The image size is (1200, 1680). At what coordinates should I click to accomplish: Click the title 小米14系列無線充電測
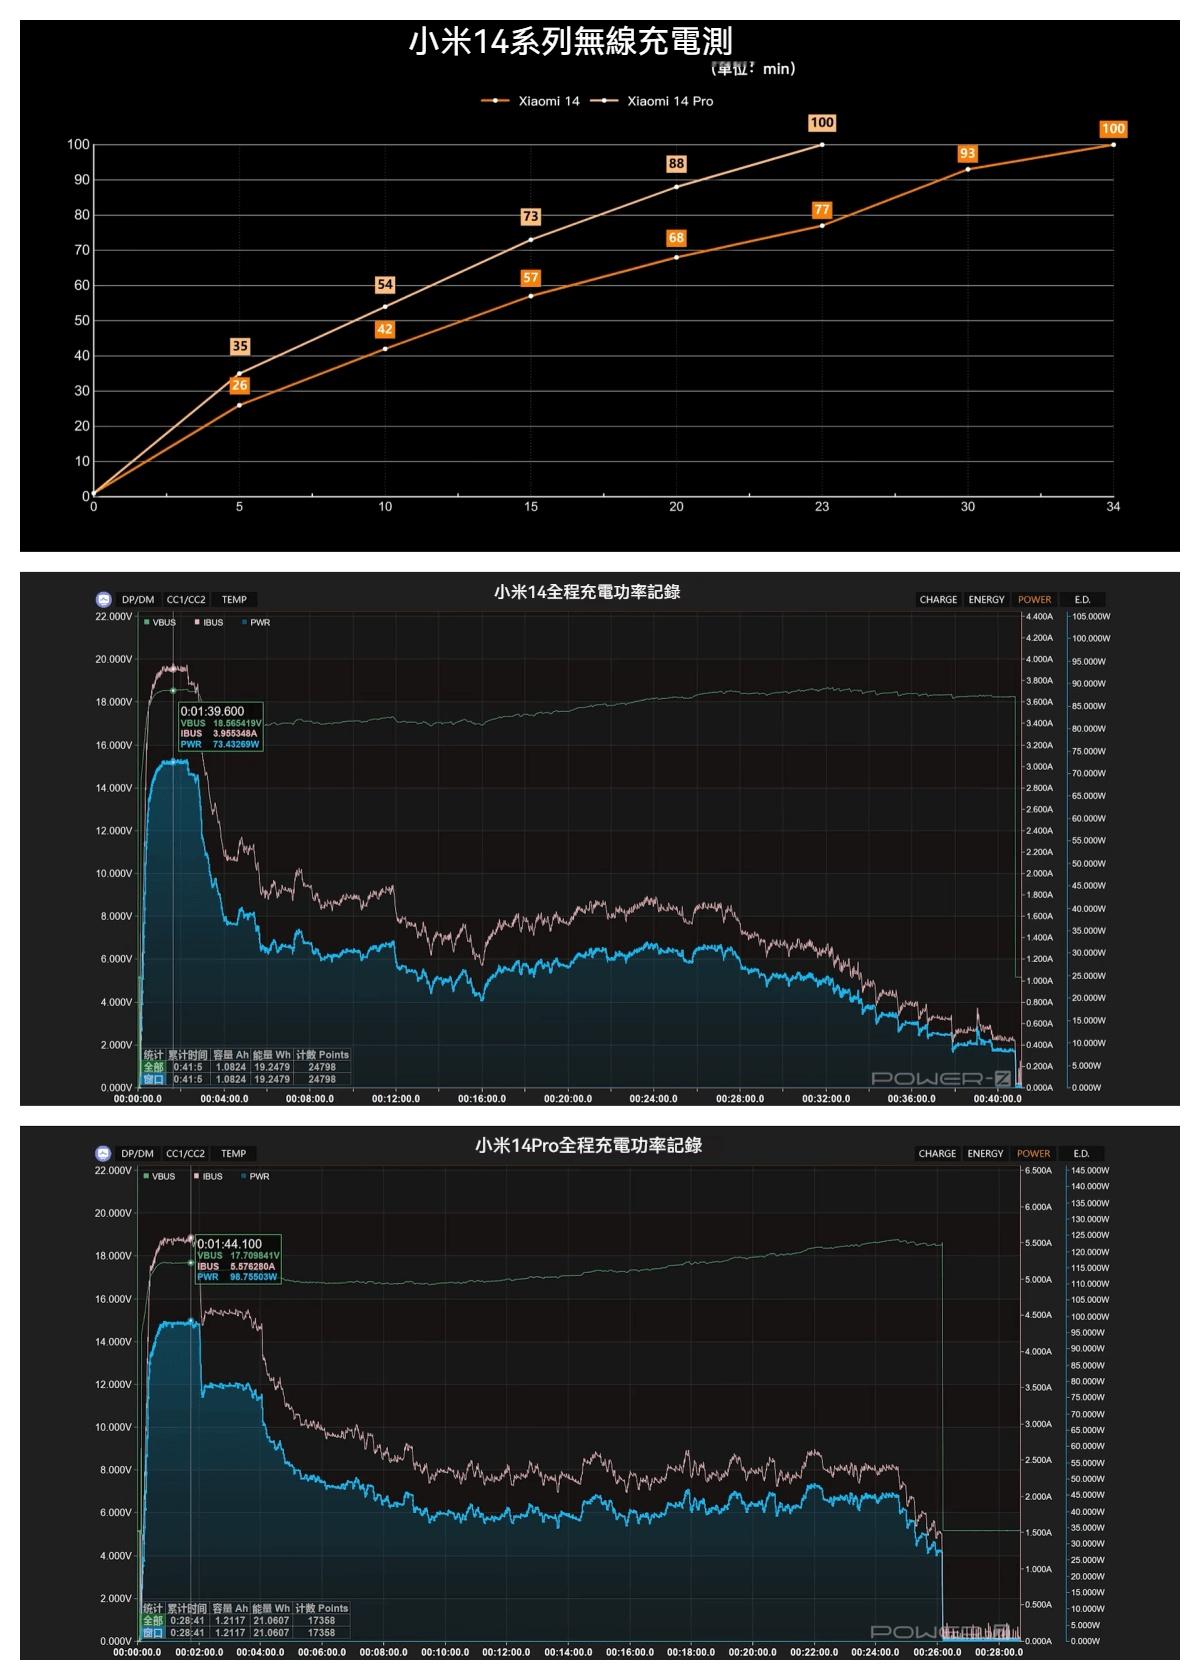point(571,42)
